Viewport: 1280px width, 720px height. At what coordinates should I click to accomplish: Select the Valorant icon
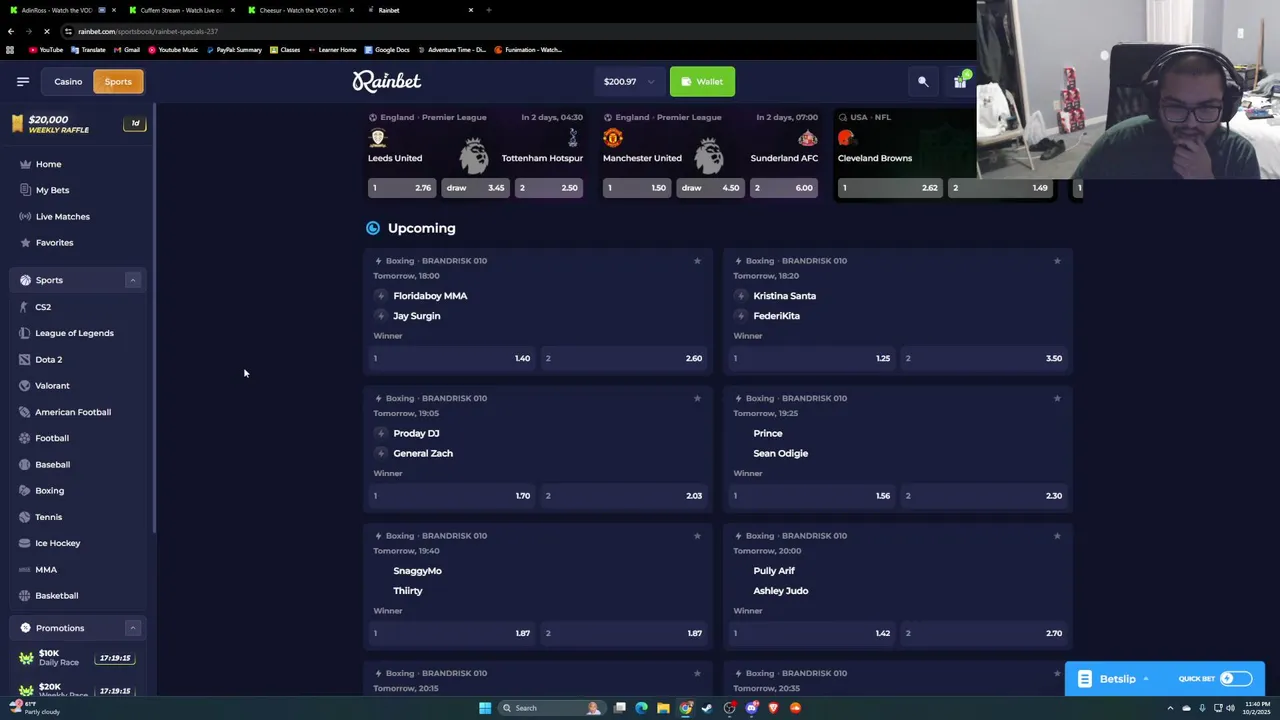point(25,385)
